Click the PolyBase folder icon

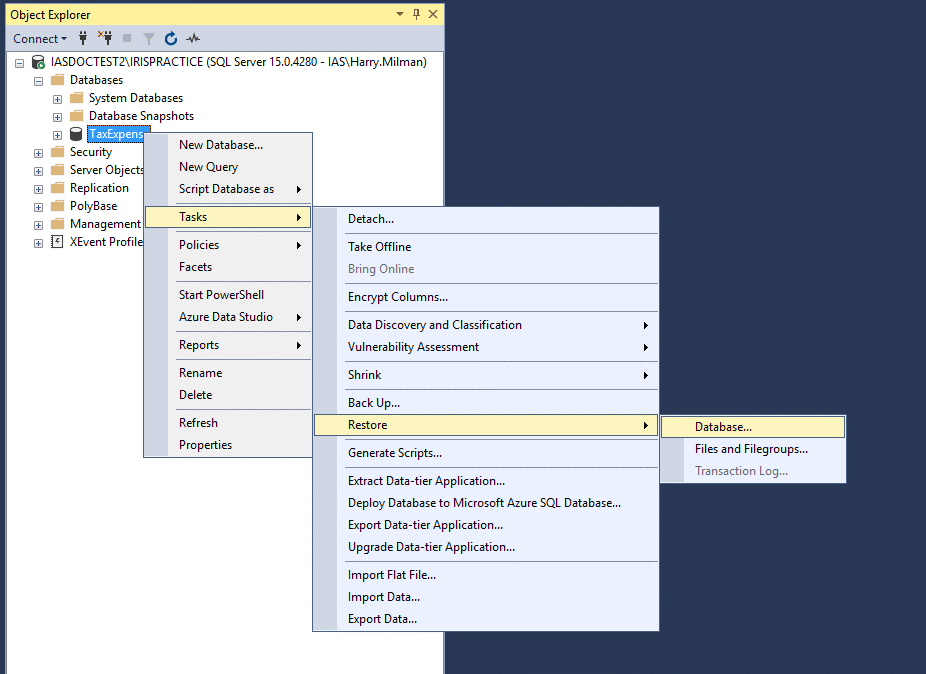coord(57,206)
